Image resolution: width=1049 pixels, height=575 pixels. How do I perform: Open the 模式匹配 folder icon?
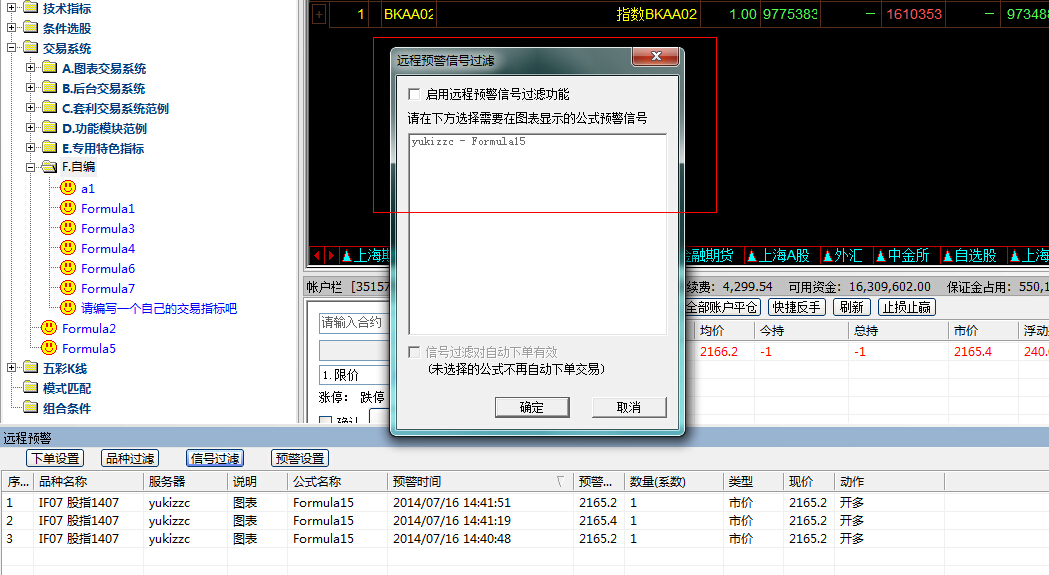30,388
